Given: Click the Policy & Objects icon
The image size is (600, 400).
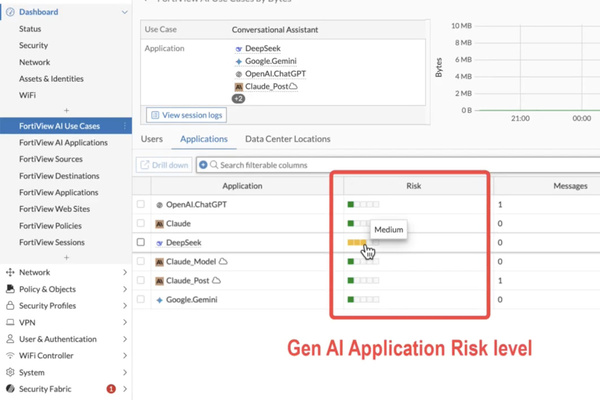Looking at the screenshot, I should point(10,289).
